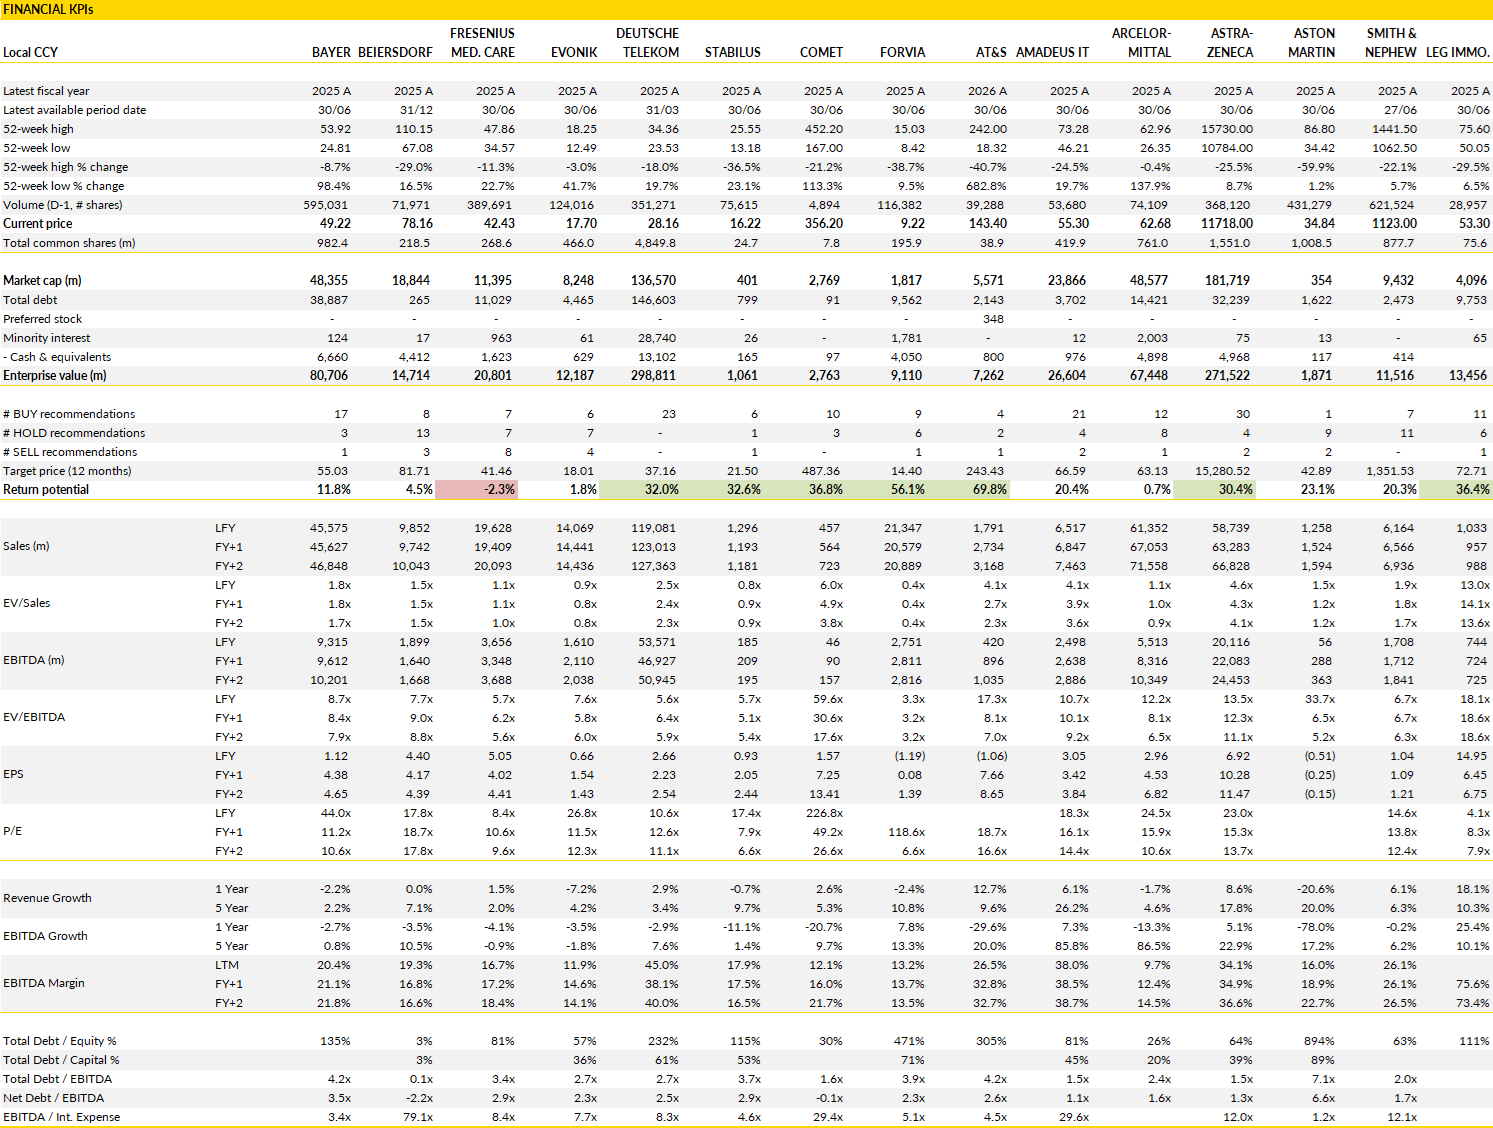1493x1128 pixels.
Task: Select Deutsche Telekom enterprise value 298,811
Action: (653, 376)
